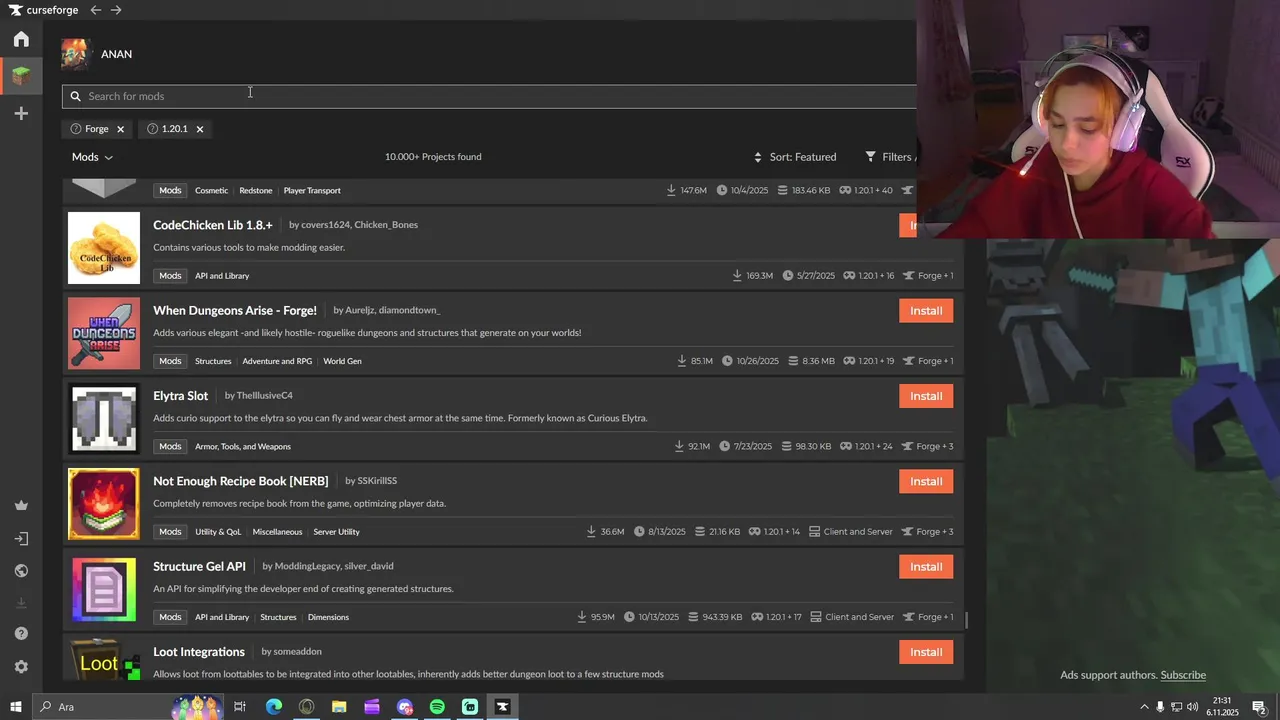The width and height of the screenshot is (1280, 720).
Task: Open CodeChicken Lib 1.8.+ mod page
Action: pyautogui.click(x=212, y=225)
